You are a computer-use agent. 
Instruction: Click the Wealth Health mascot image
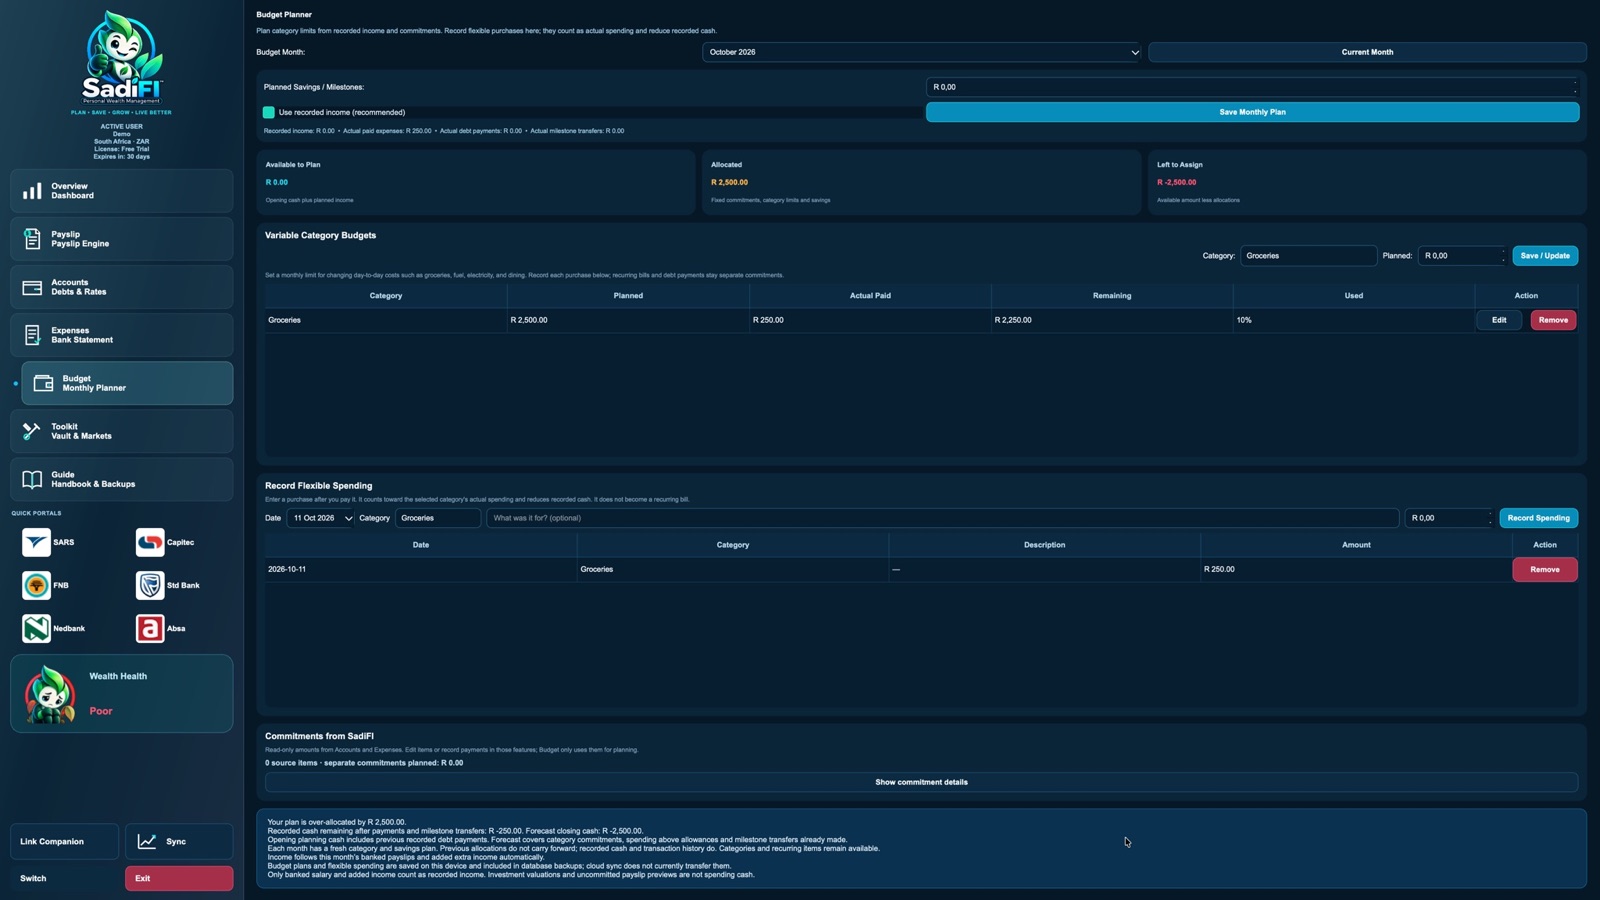point(51,694)
